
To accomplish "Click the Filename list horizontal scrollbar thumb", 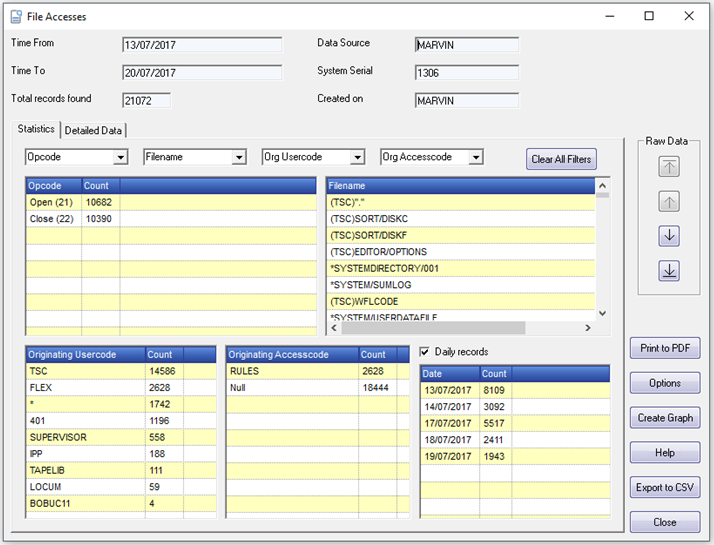I will point(433,328).
